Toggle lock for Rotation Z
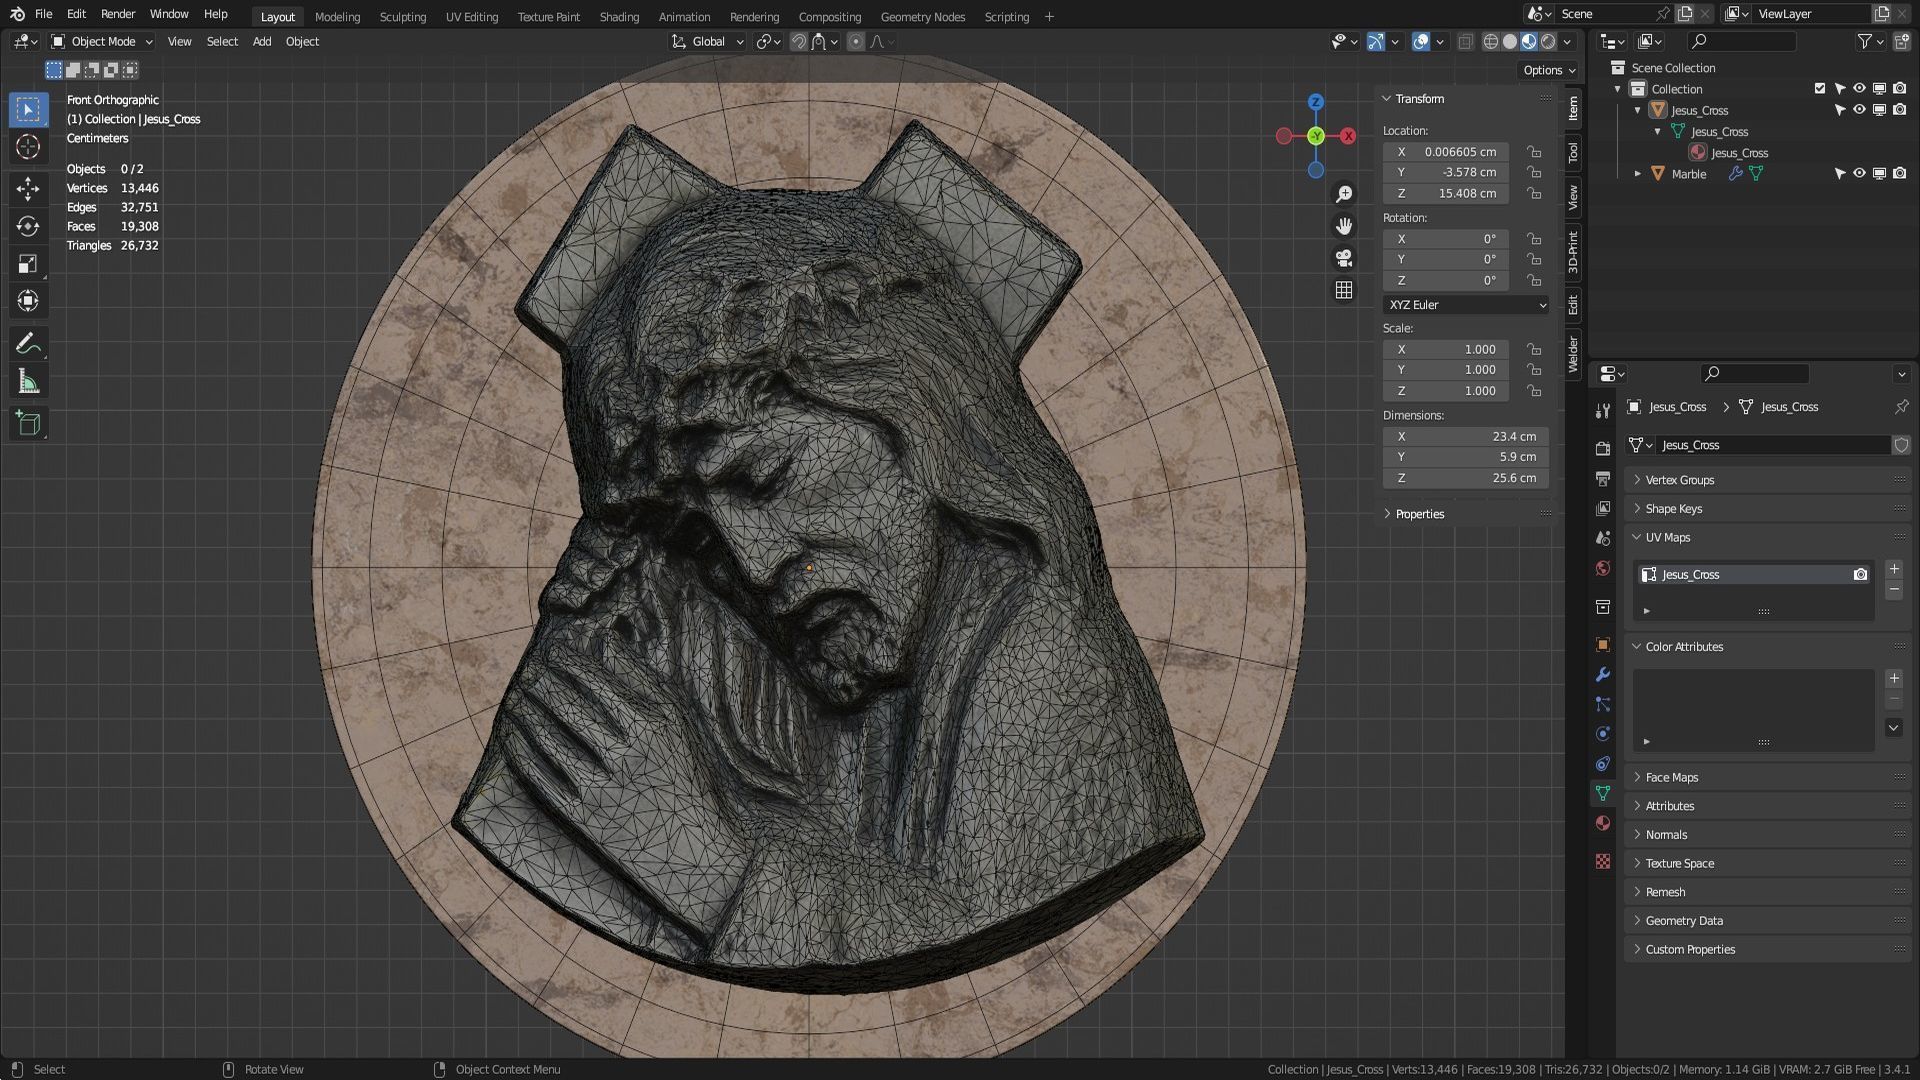 point(1534,281)
